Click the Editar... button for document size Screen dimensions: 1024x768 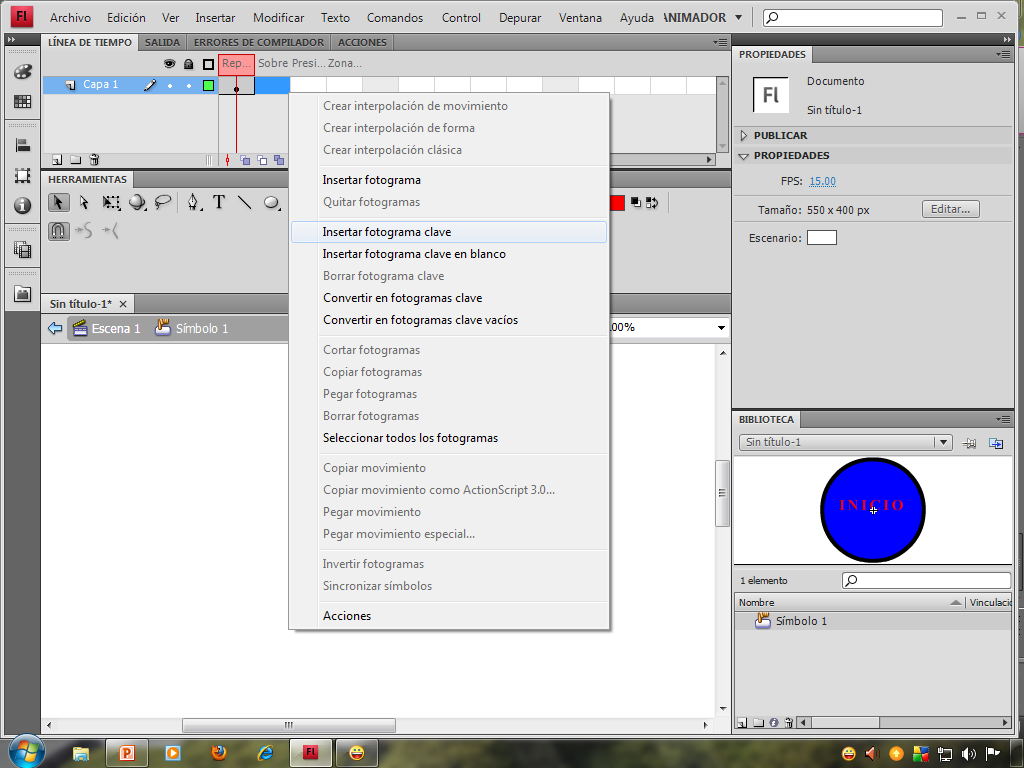pos(950,209)
